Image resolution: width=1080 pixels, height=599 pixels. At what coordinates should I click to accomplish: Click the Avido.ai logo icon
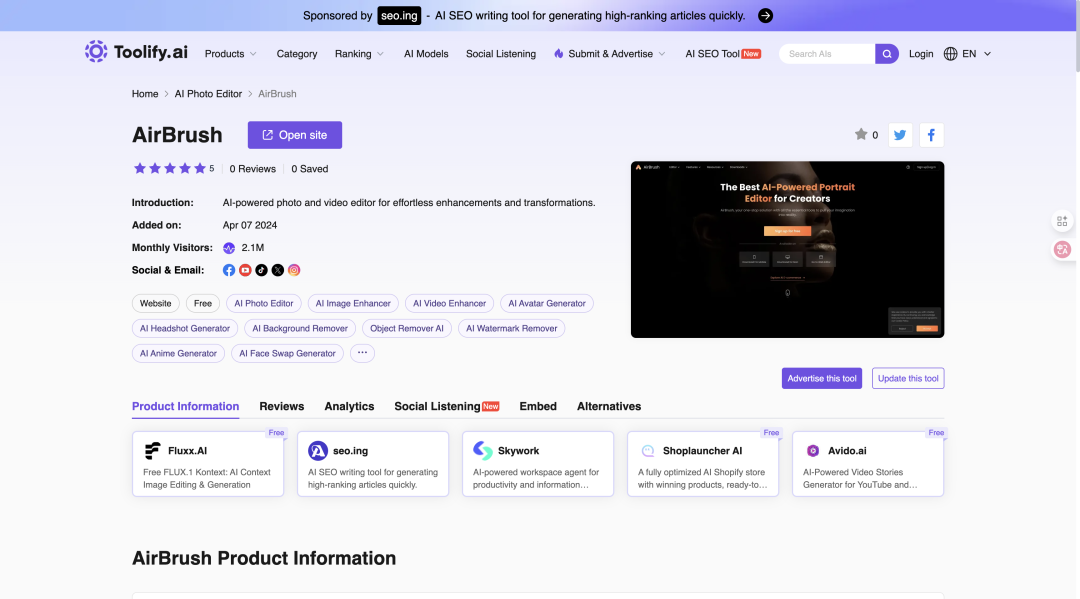pyautogui.click(x=813, y=450)
